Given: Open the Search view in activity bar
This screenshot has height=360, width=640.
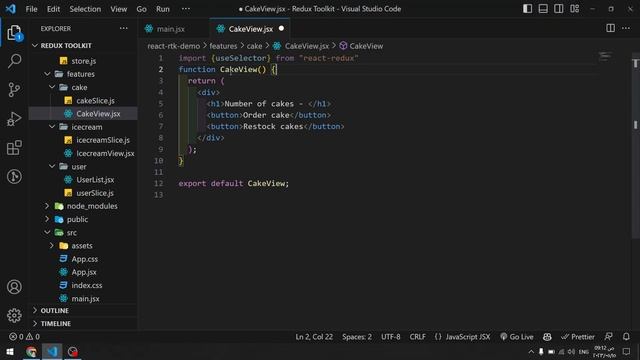Looking at the screenshot, I should coord(14,61).
